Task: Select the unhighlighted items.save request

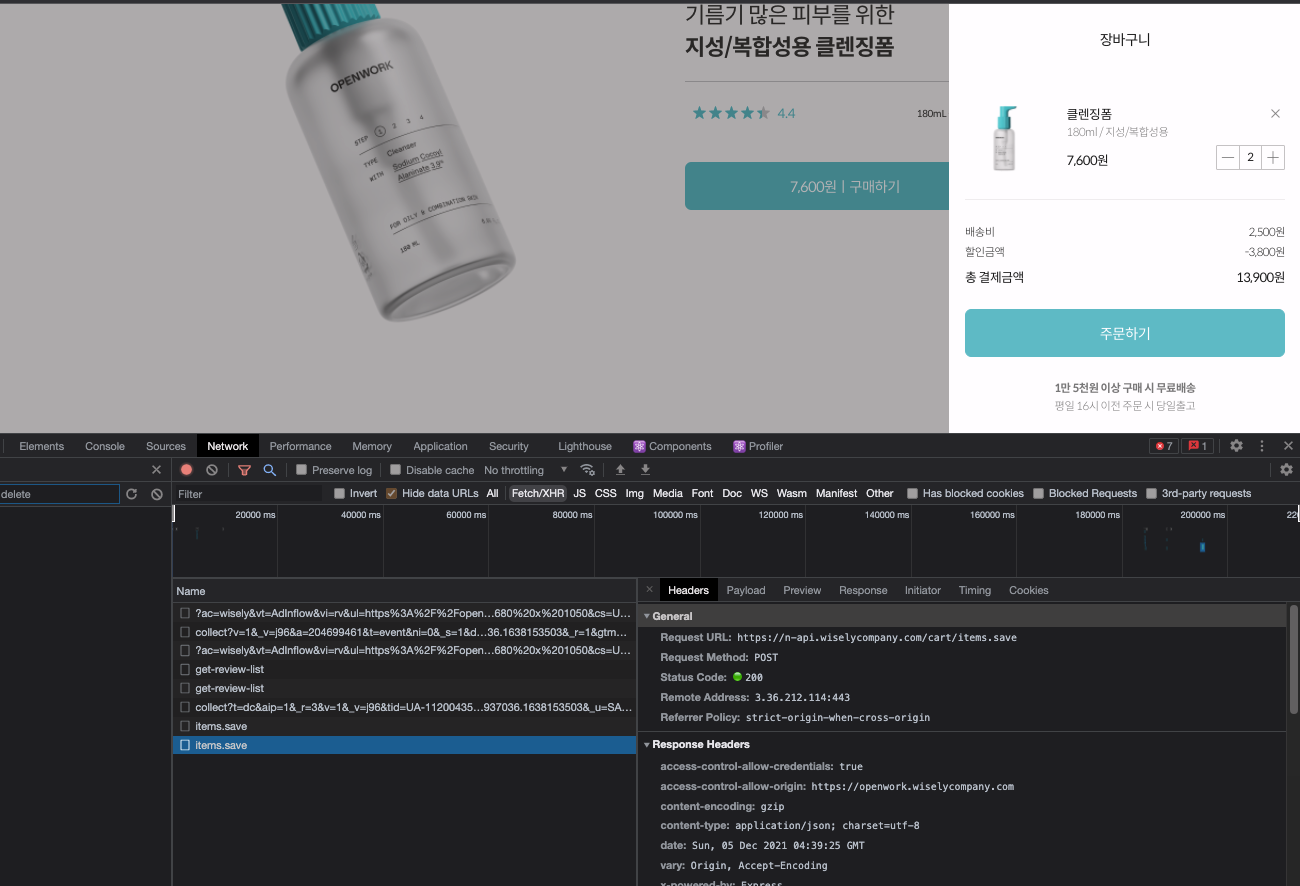Action: coord(404,726)
